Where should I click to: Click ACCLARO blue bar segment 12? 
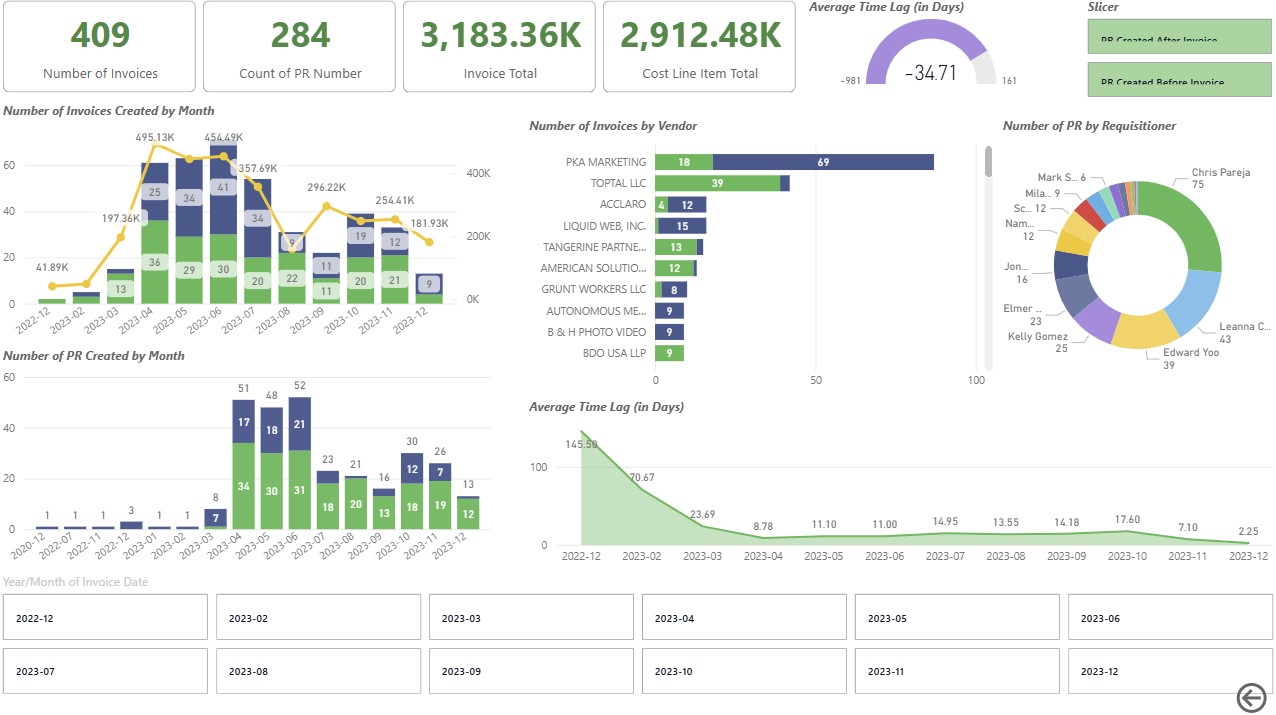[x=687, y=204]
